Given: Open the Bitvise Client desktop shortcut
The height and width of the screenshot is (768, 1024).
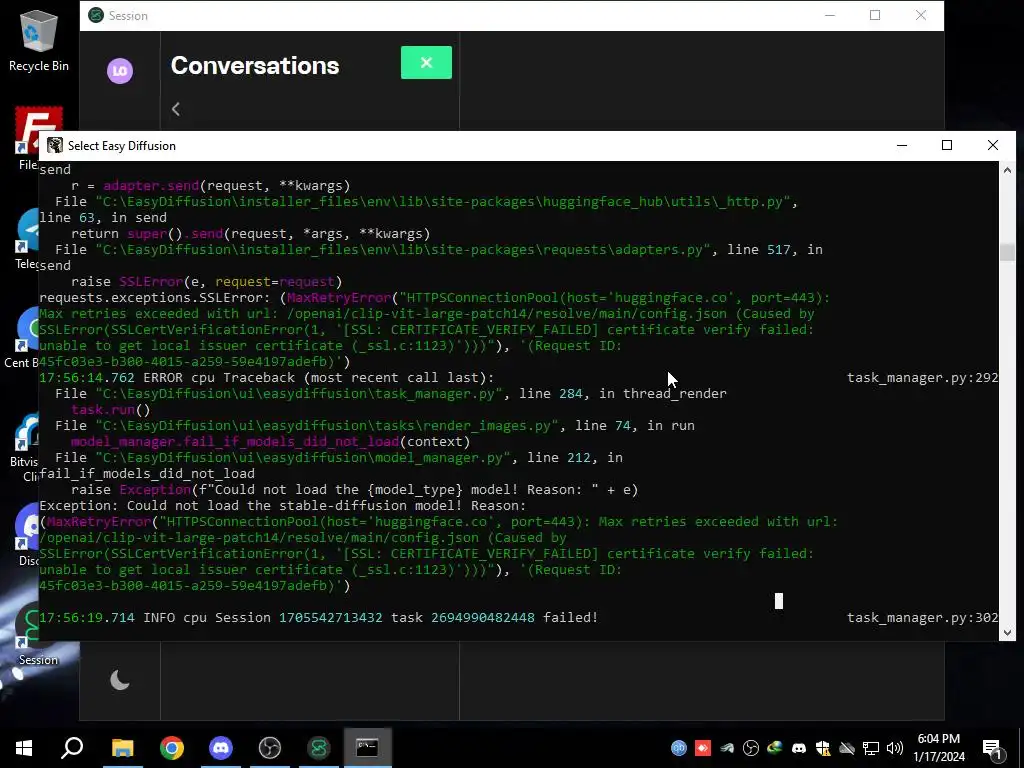Looking at the screenshot, I should click(x=26, y=447).
